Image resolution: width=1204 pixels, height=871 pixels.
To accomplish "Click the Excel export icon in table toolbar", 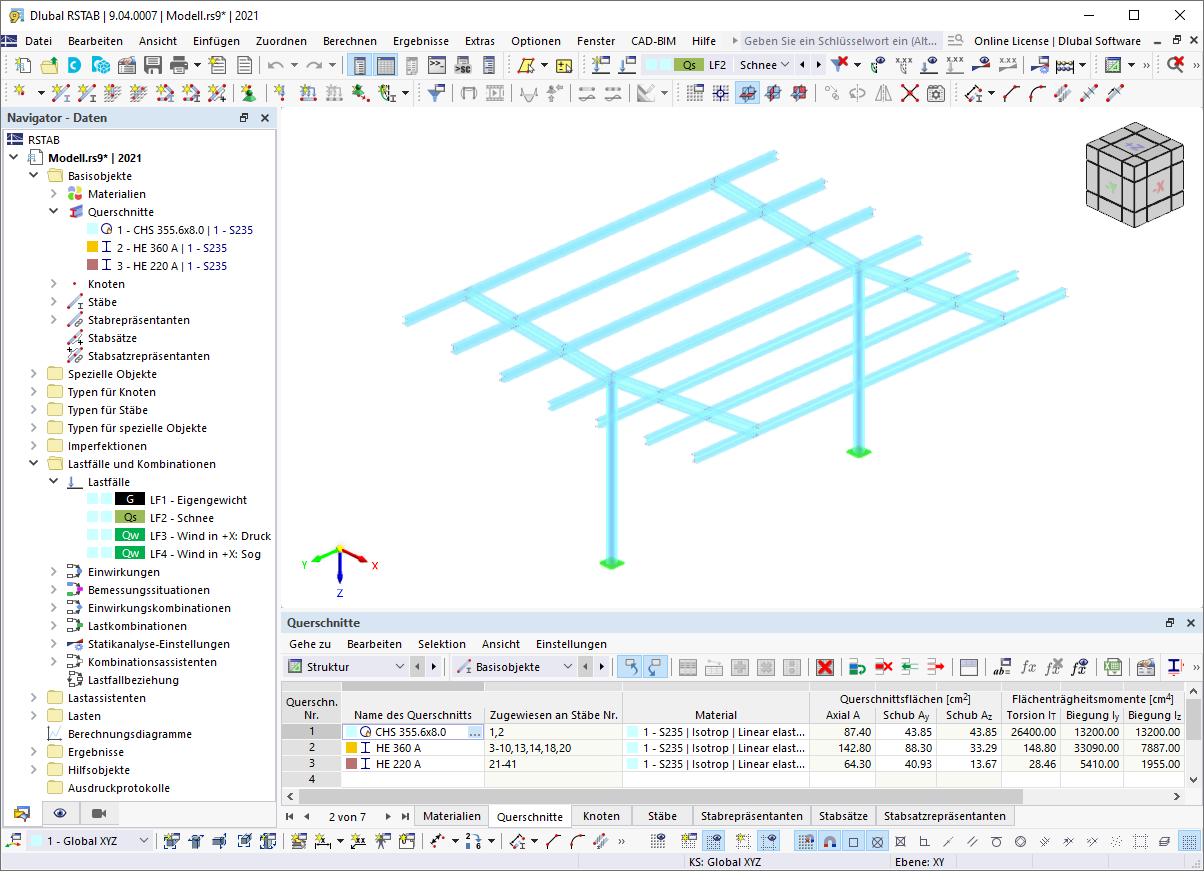I will click(x=1112, y=667).
